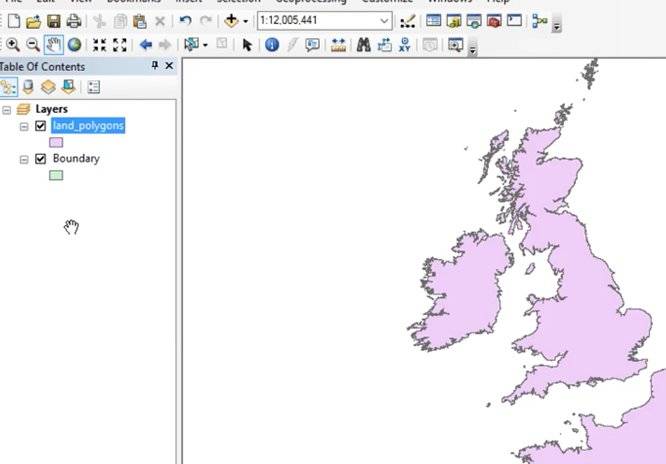Go back to previous extent

tap(146, 45)
